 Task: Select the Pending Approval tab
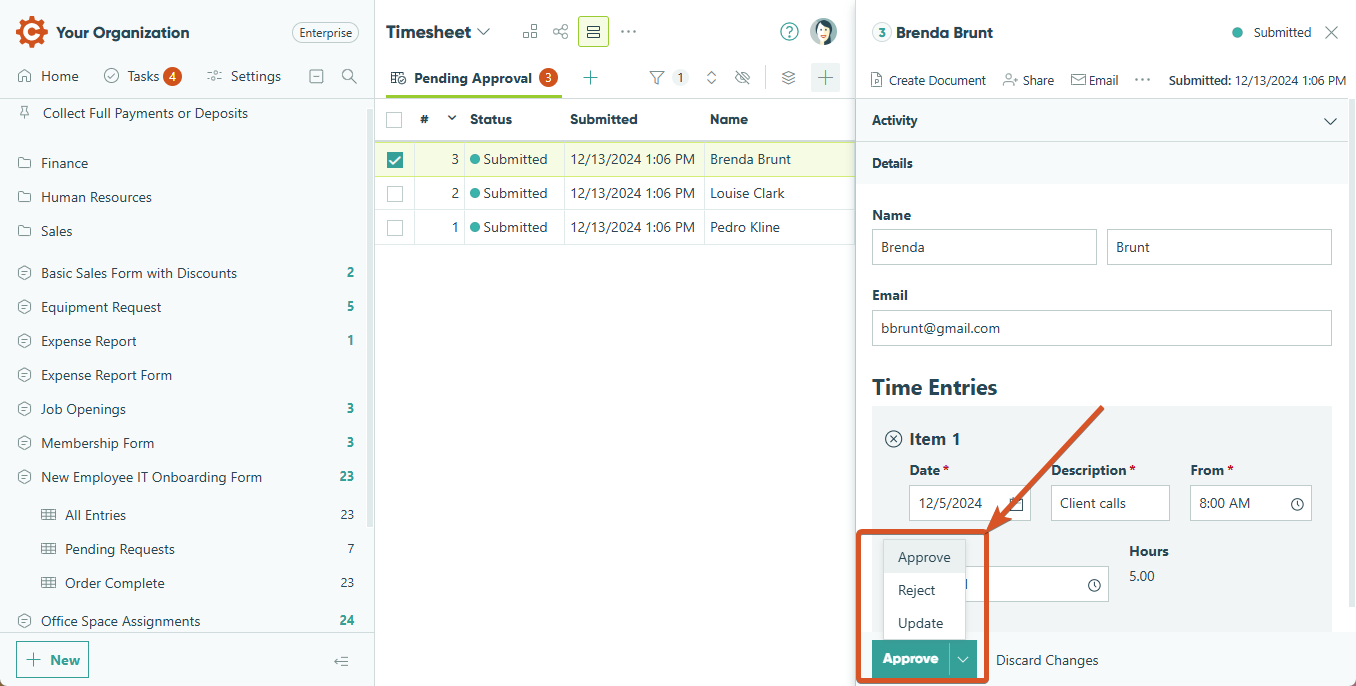[473, 78]
